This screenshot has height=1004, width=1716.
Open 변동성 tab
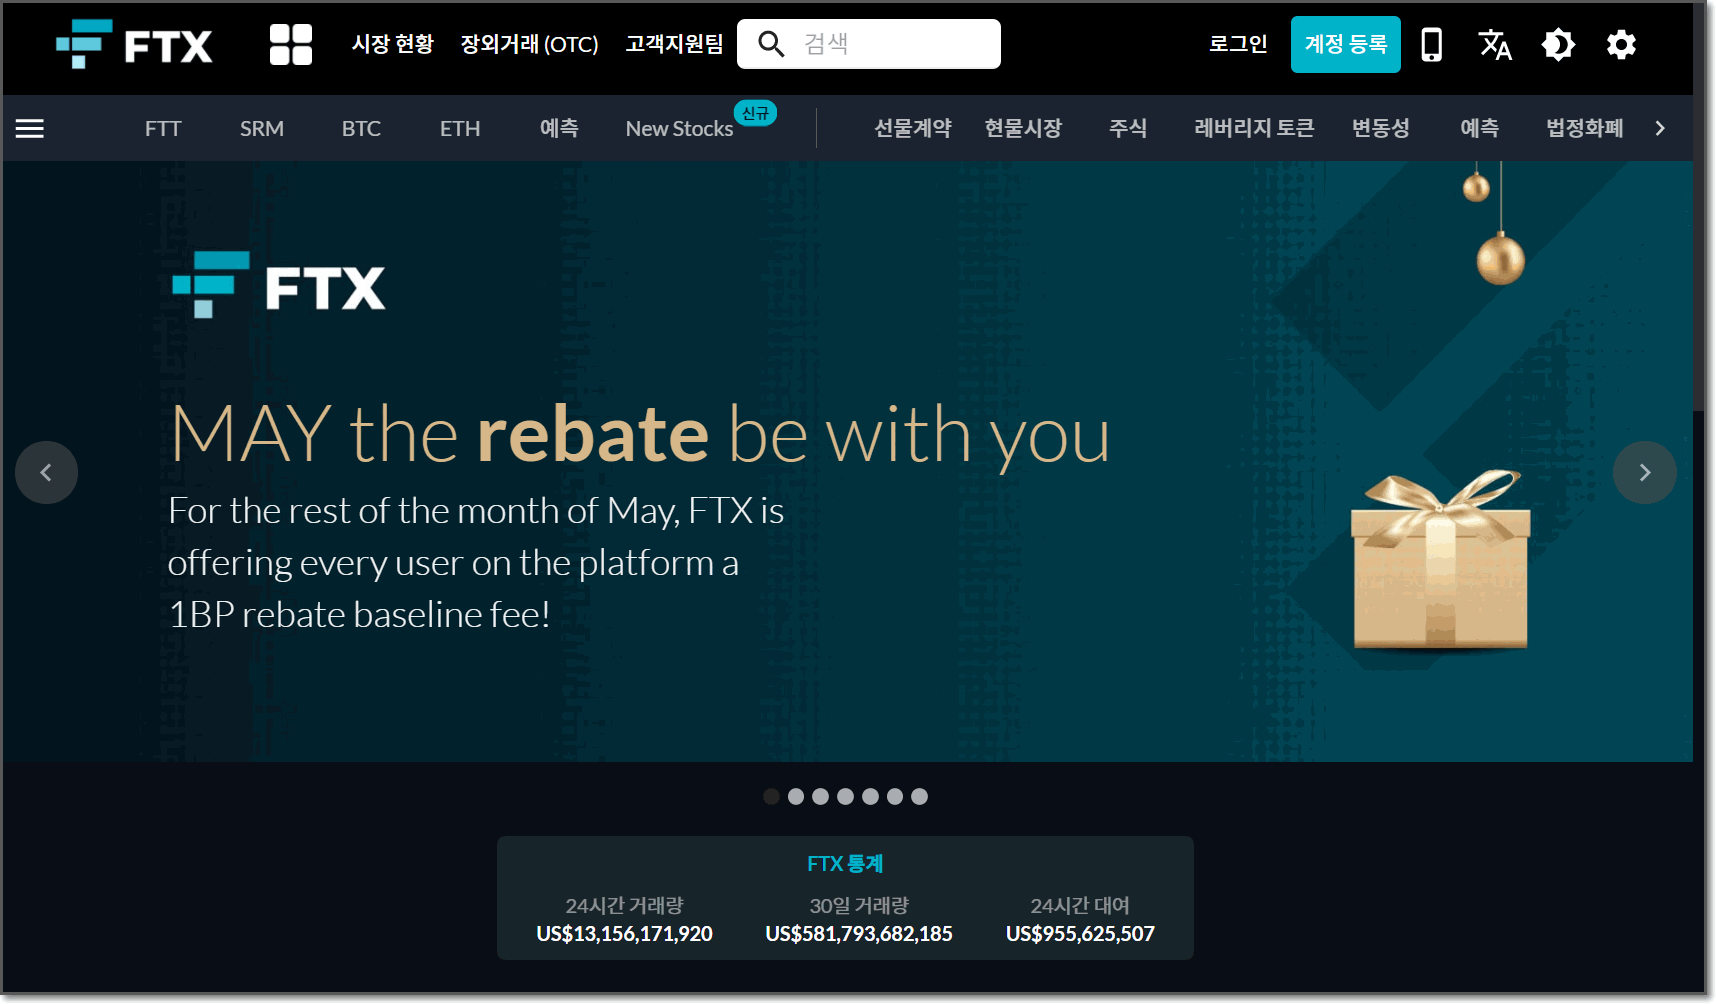[1381, 128]
